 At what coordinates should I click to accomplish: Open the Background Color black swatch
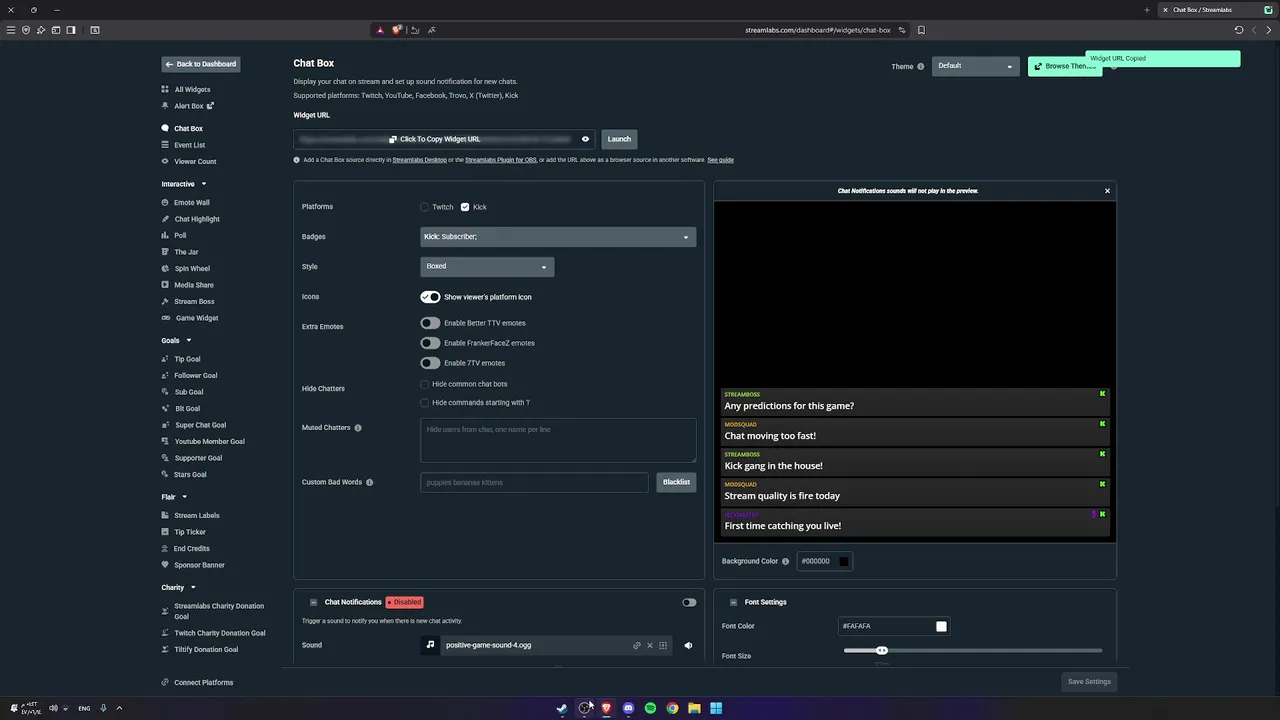(843, 561)
